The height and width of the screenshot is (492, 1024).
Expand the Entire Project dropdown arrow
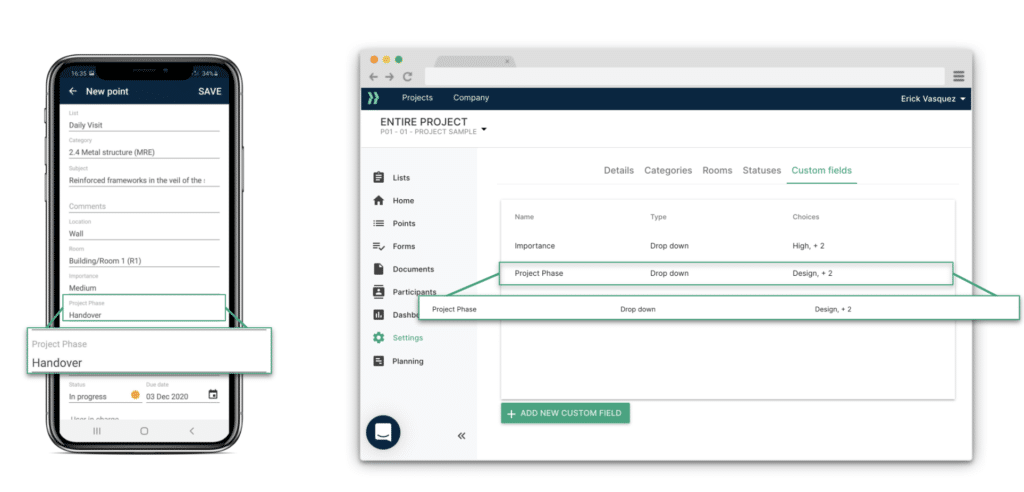(x=484, y=129)
